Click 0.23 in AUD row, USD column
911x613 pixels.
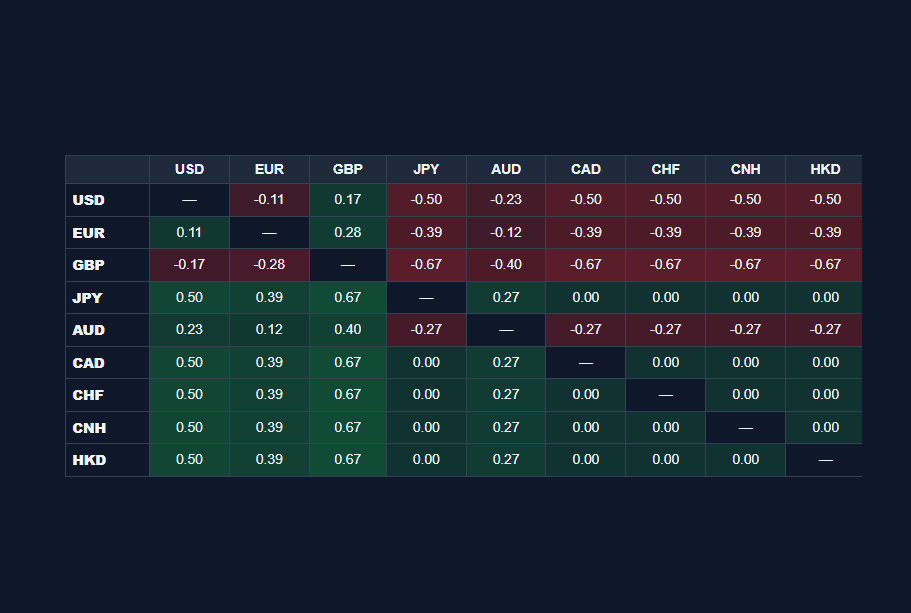pyautogui.click(x=189, y=330)
